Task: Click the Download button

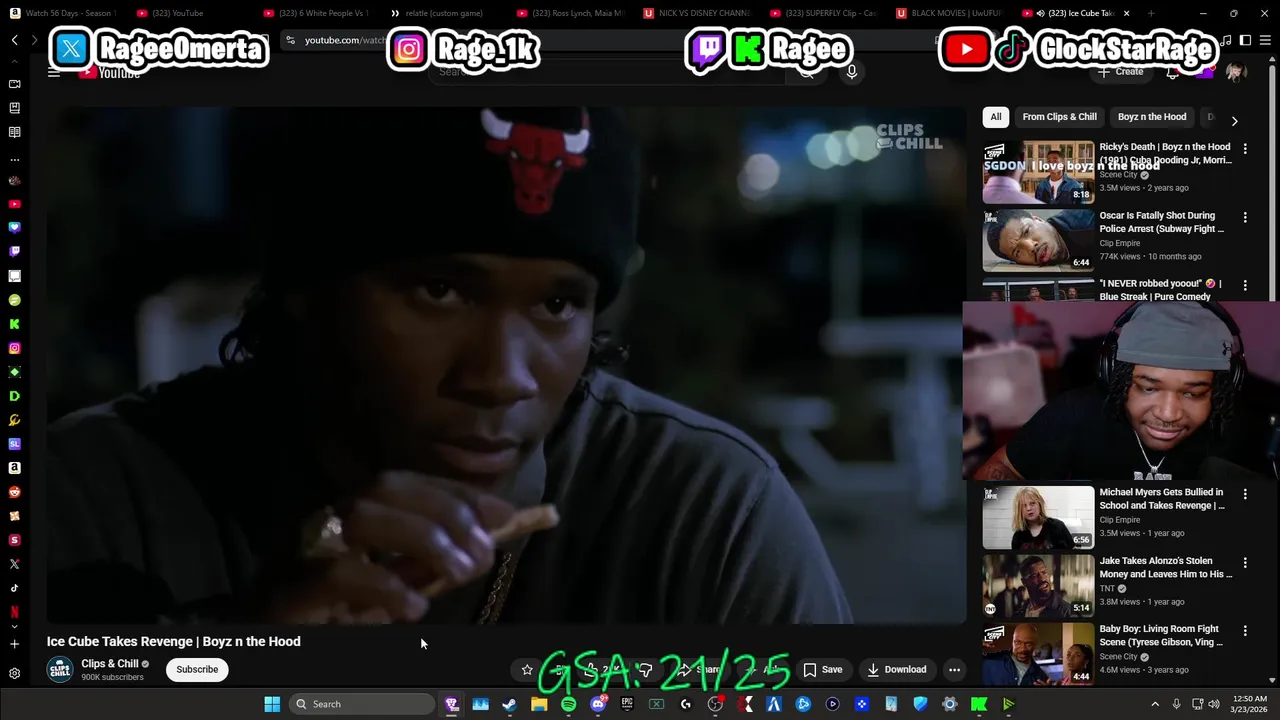Action: pos(897,670)
